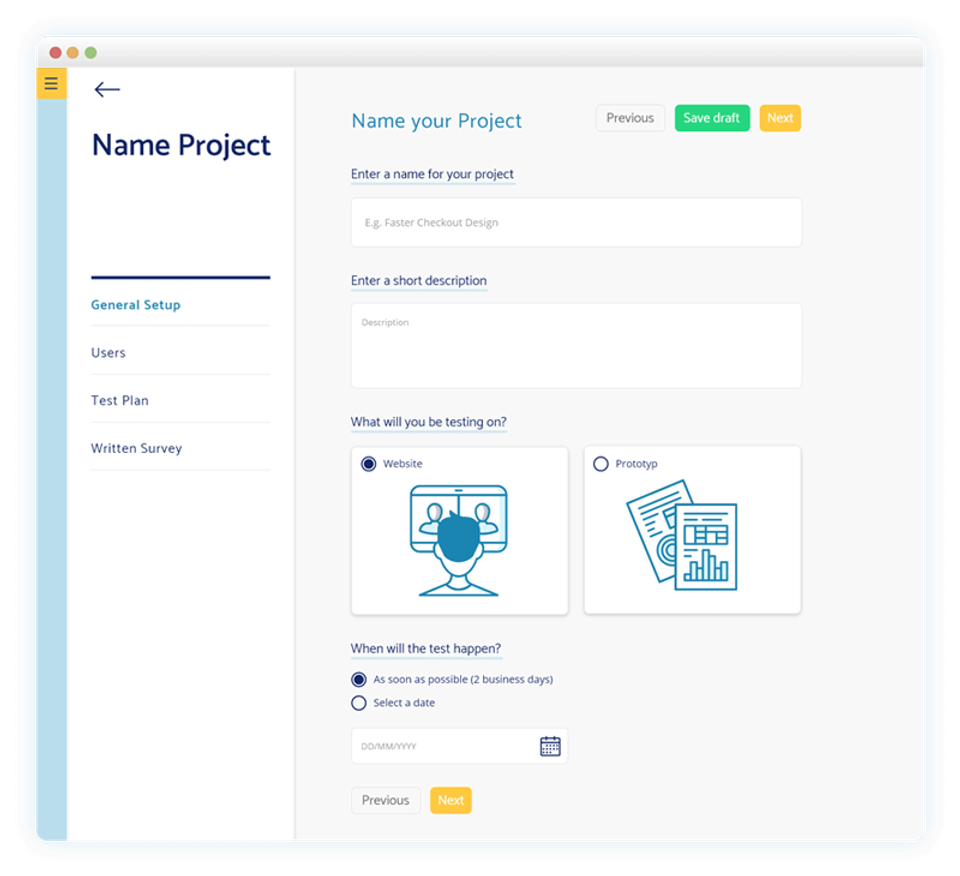Select the Prototyp radio button

pos(601,463)
